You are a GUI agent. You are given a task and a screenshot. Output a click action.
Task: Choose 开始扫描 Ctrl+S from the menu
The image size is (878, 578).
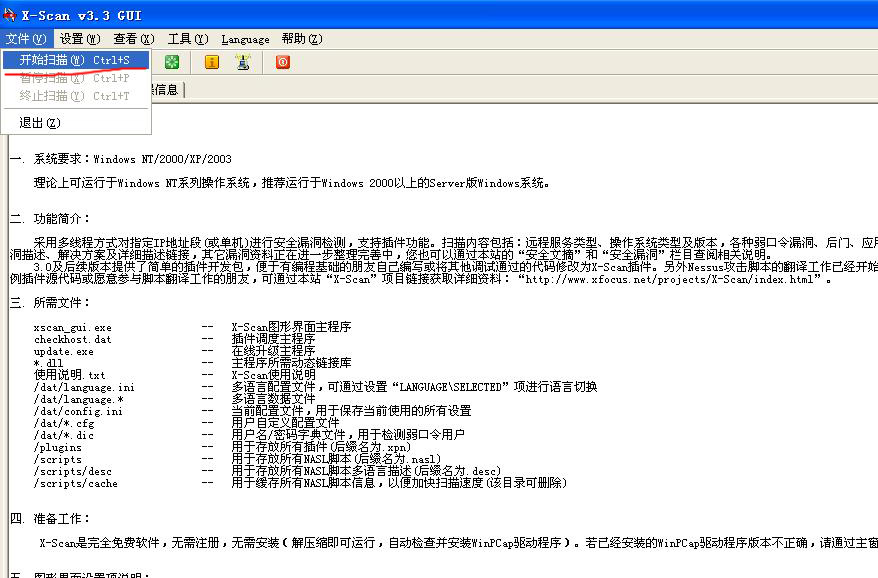coord(76,59)
